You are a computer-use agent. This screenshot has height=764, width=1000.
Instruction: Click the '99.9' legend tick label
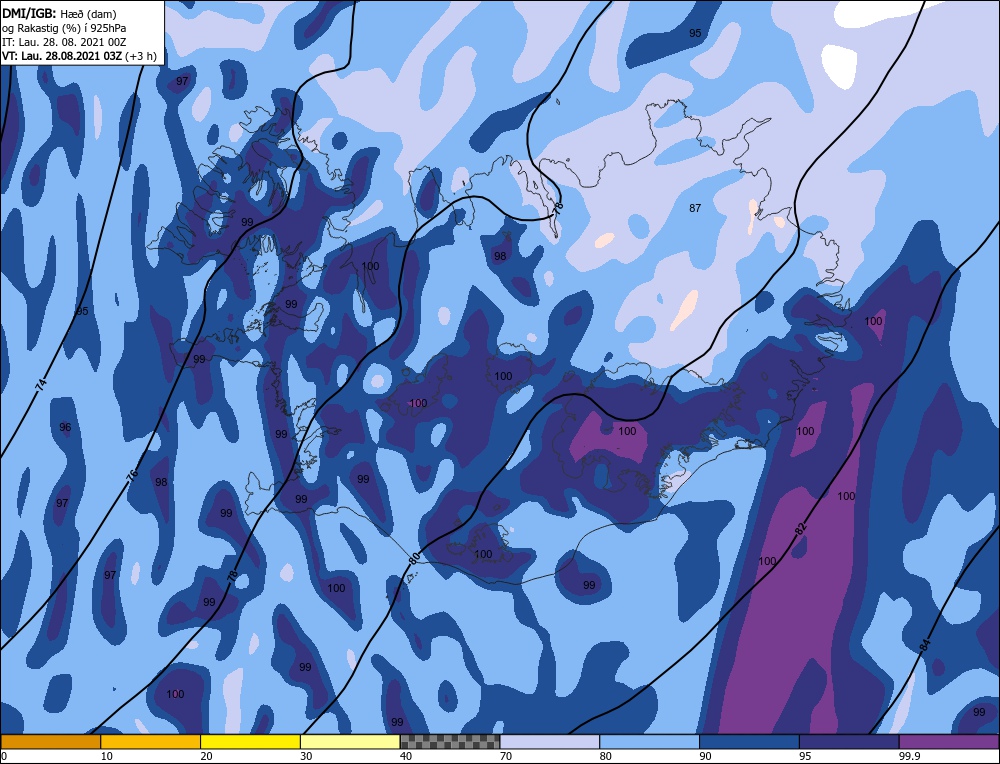click(908, 756)
